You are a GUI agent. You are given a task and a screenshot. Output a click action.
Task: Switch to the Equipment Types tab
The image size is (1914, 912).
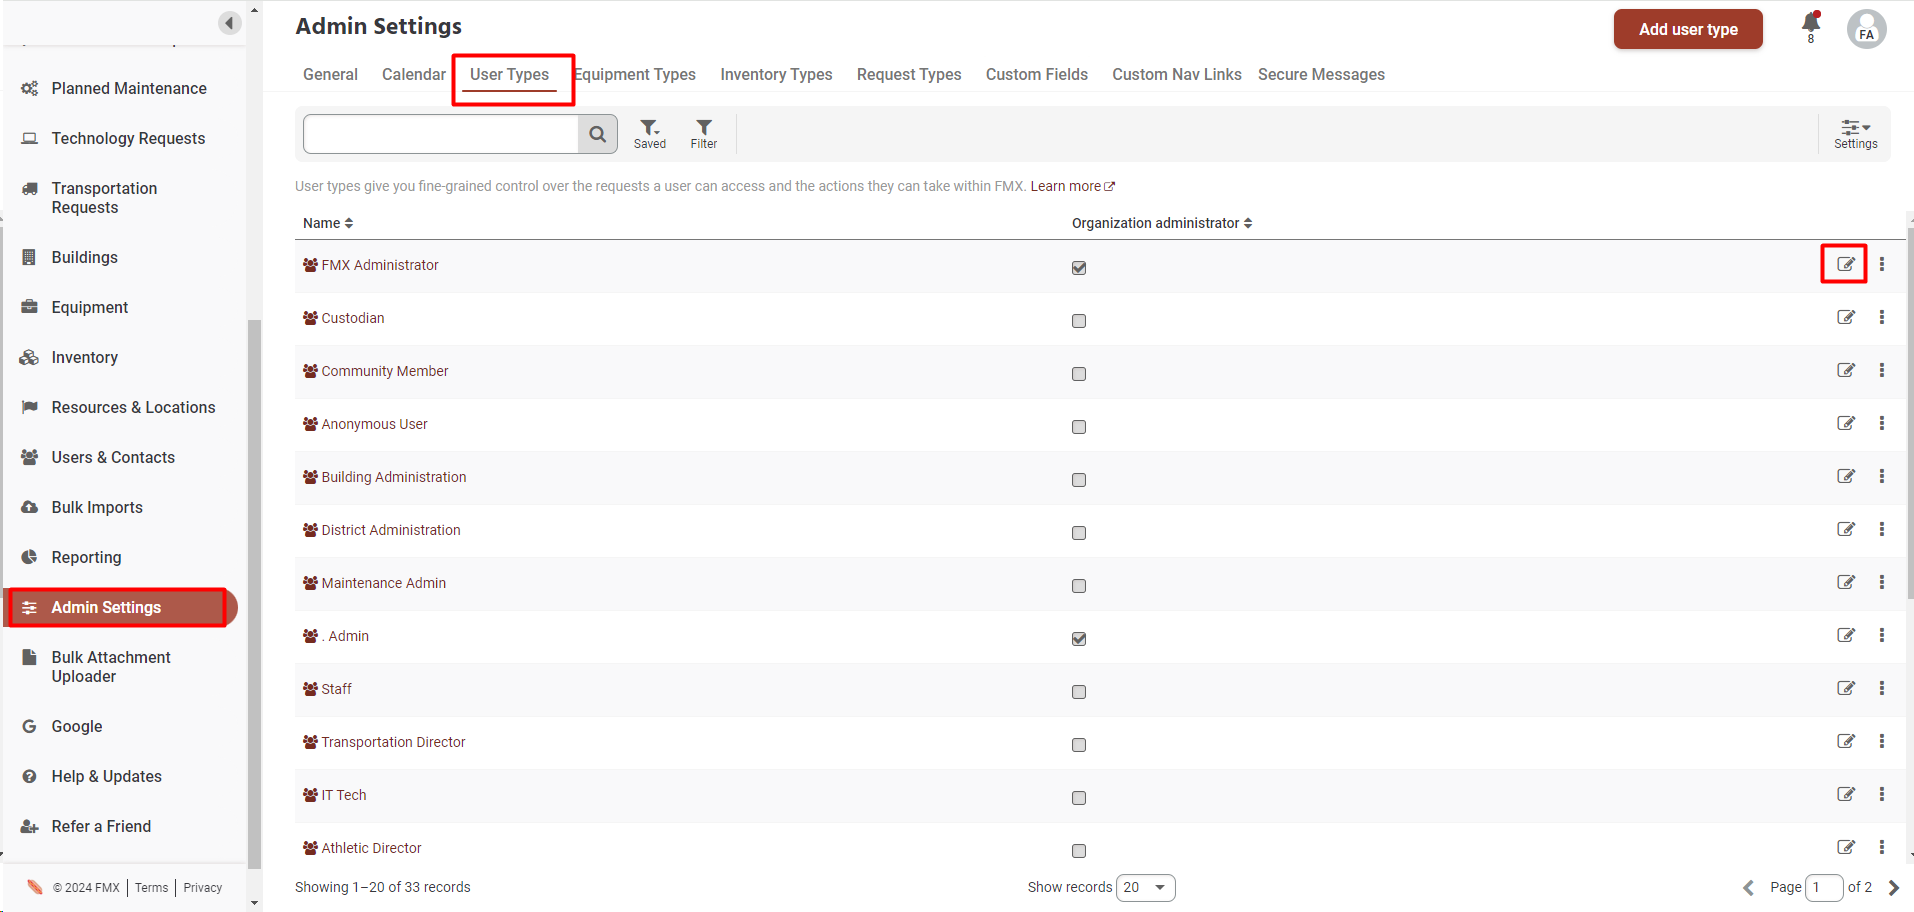[x=636, y=75]
